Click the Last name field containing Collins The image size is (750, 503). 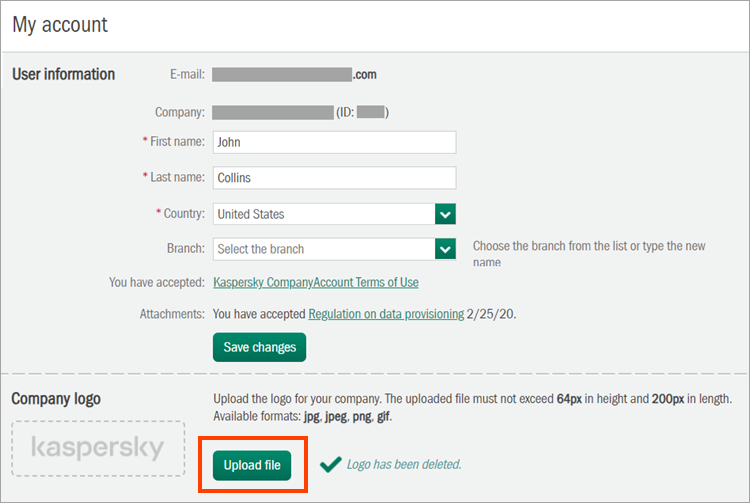click(x=334, y=178)
